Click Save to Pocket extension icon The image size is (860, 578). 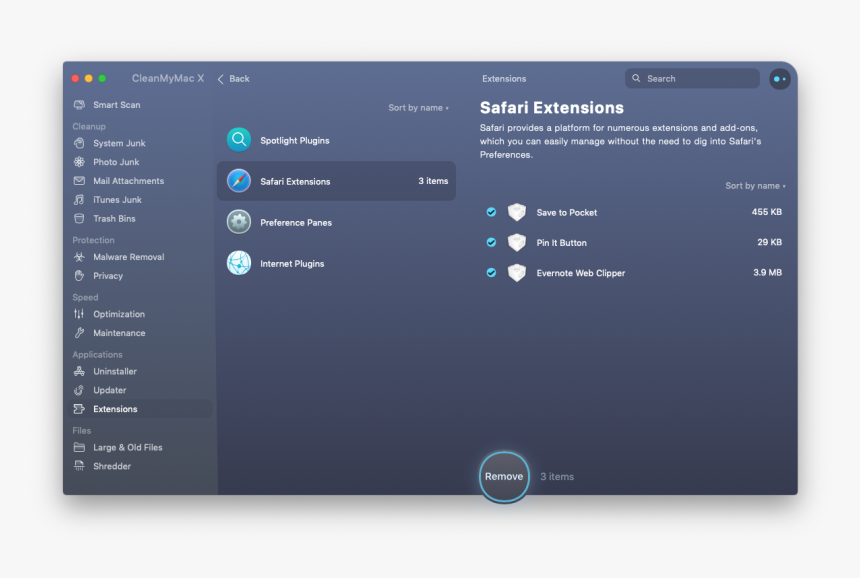click(517, 212)
